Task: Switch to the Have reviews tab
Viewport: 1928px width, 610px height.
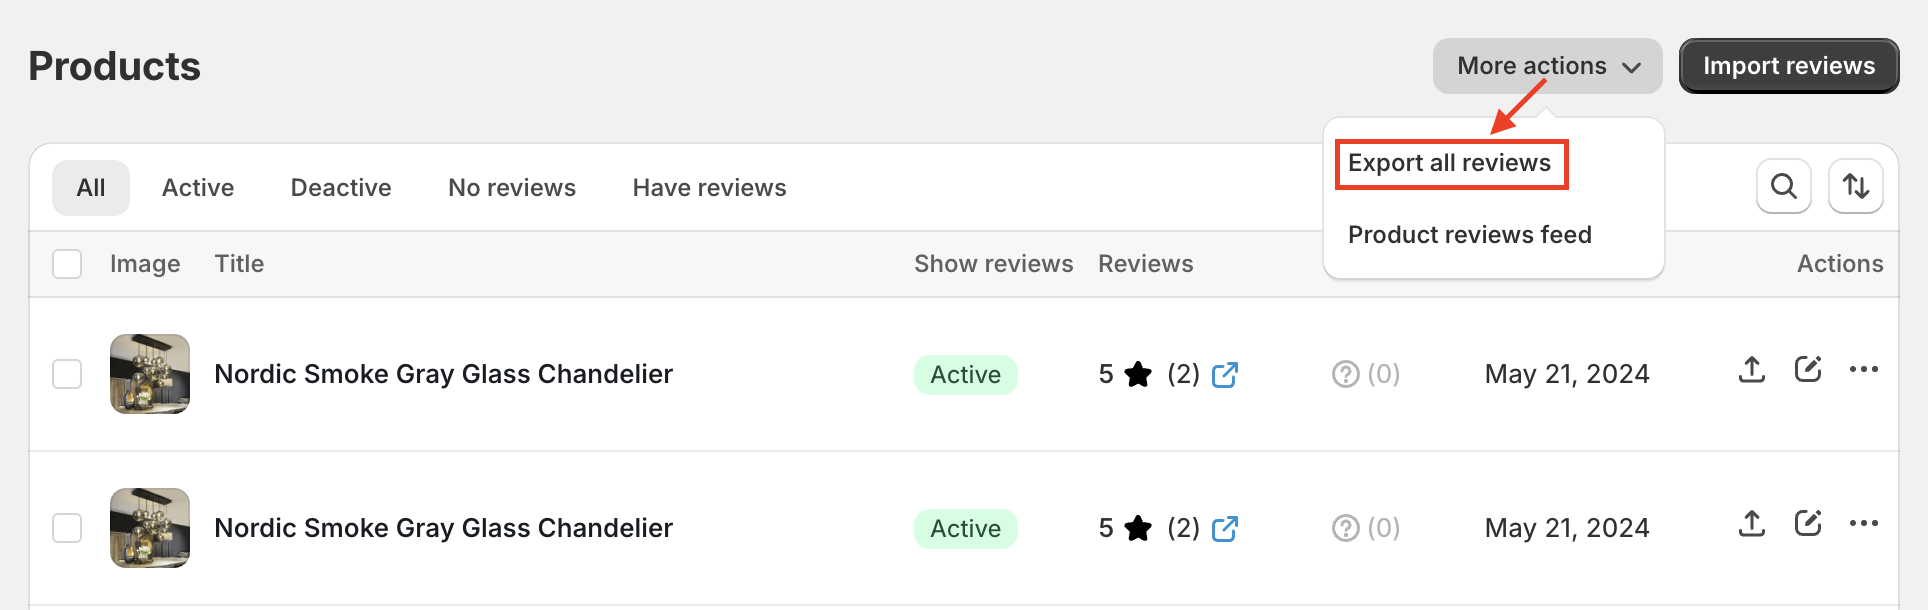Action: coord(709,188)
